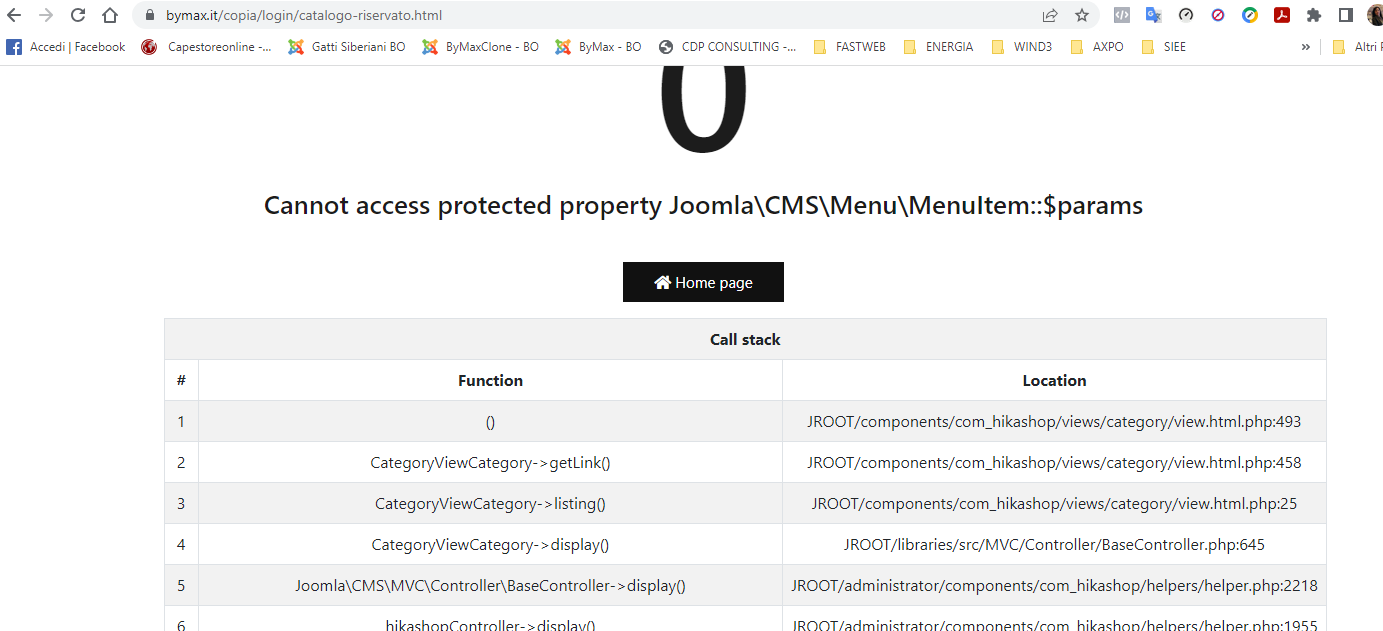This screenshot has width=1383, height=631.
Task: Click the Home page button
Action: [703, 282]
